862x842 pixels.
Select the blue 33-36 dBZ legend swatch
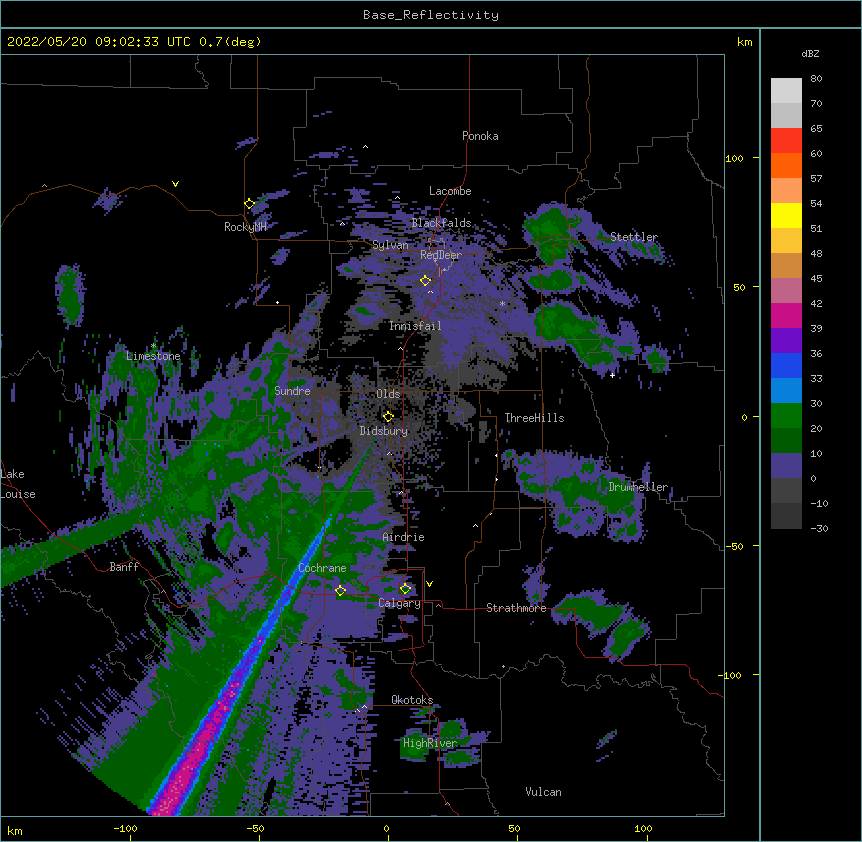(x=786, y=365)
